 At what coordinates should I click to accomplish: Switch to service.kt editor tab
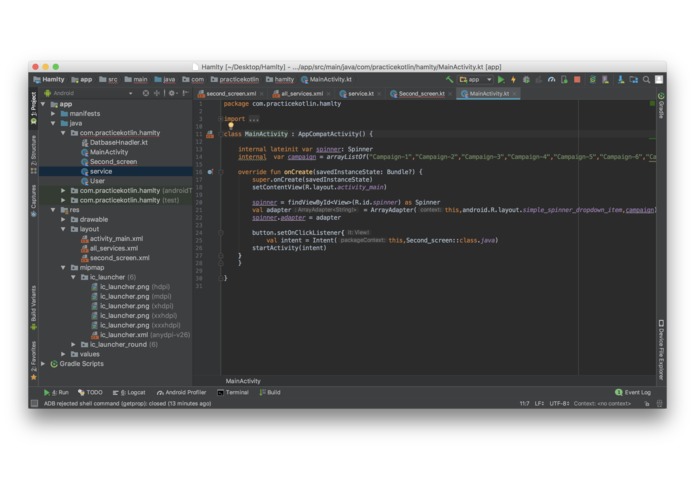(361, 93)
